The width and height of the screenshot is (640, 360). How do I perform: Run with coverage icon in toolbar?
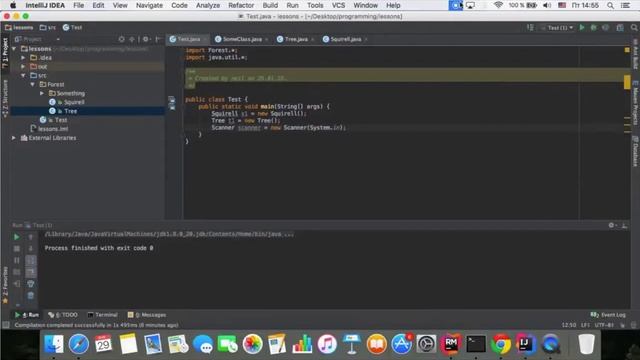coord(605,27)
